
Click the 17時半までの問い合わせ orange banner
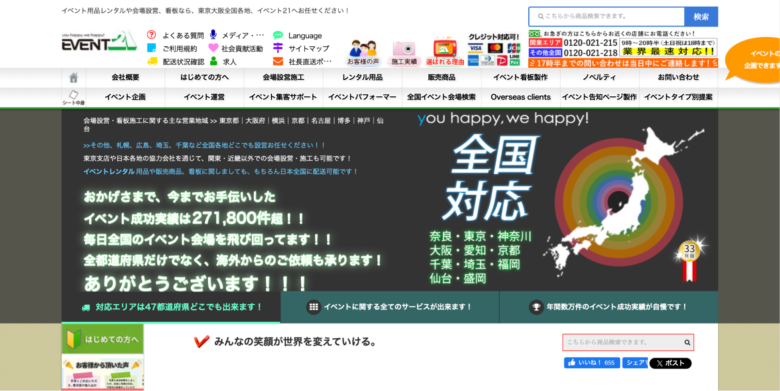click(x=623, y=63)
